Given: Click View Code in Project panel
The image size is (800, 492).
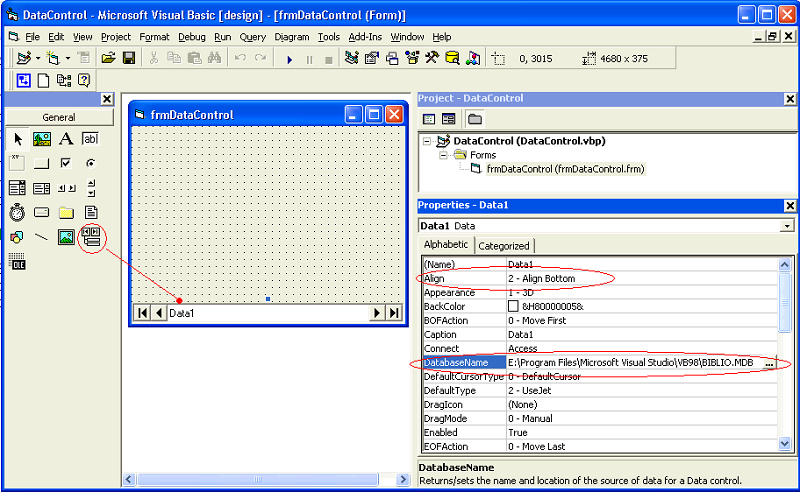Looking at the screenshot, I should click(429, 119).
